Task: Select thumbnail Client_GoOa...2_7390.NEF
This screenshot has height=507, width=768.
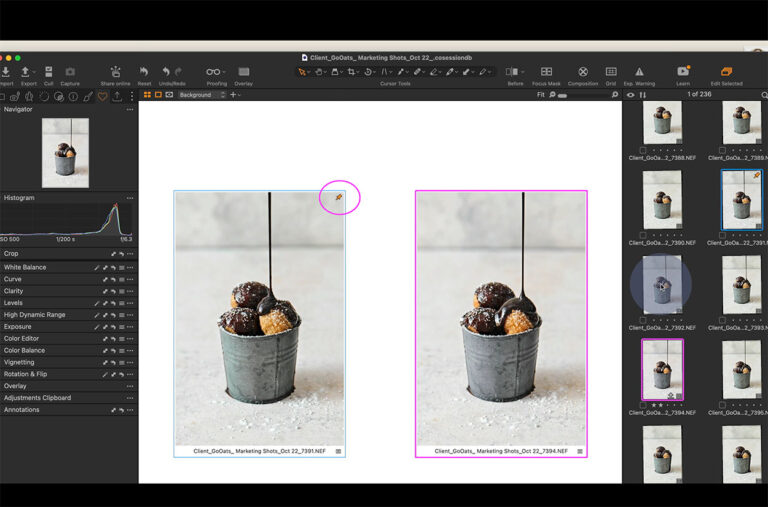Action: [x=662, y=200]
